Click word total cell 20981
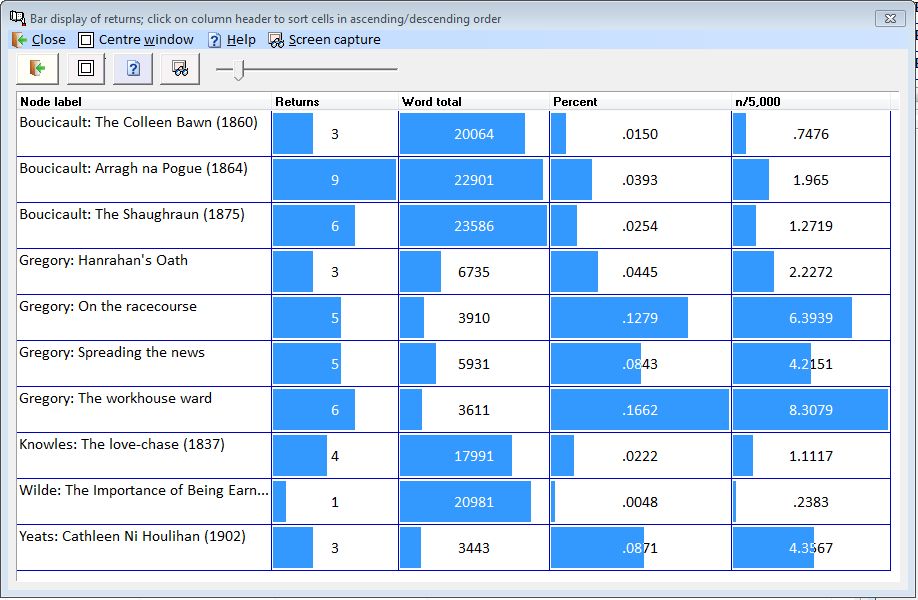 coord(474,502)
